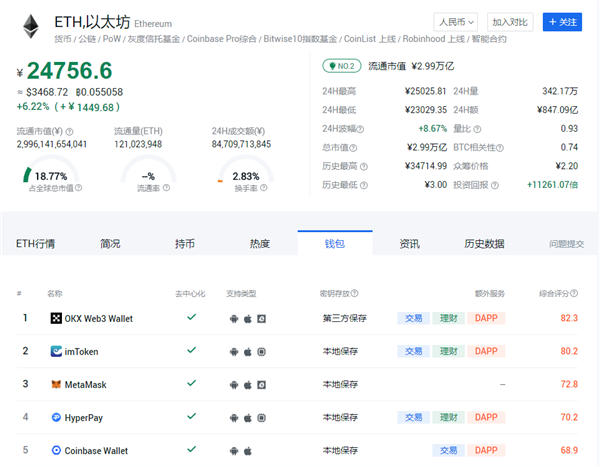Switch to the 资讯 tab
The image size is (600, 467).
pos(409,243)
